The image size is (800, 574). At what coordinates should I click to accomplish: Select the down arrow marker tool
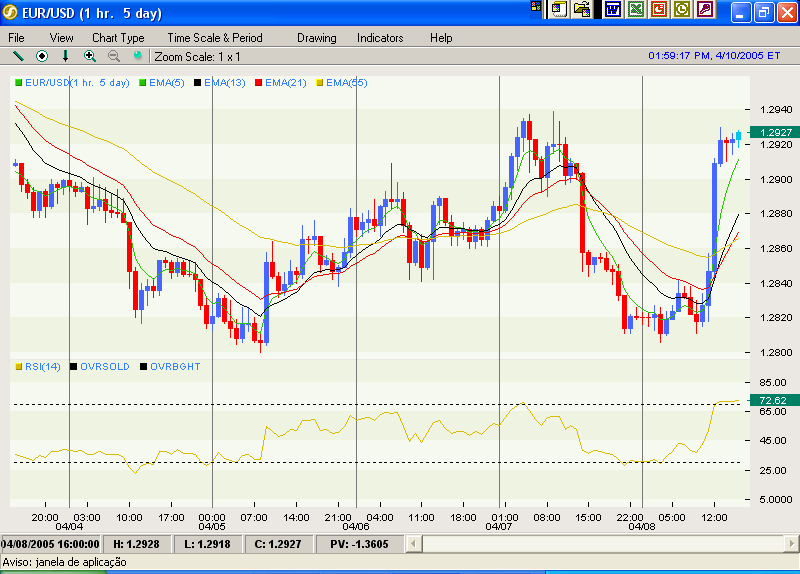66,56
